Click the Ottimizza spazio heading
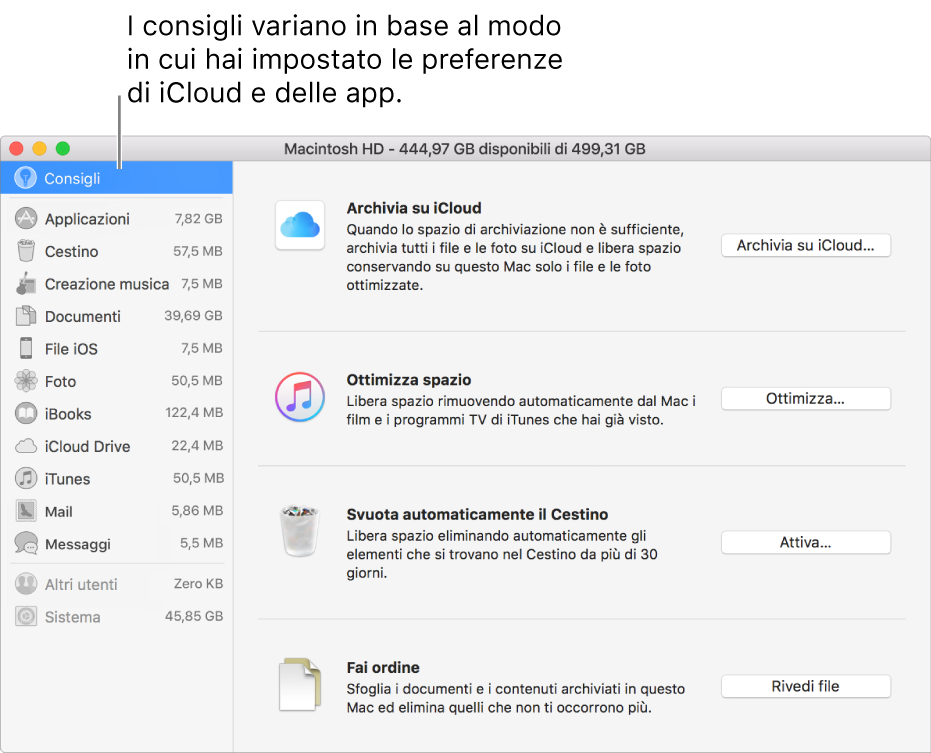Screen dimensions: 931x753 (409, 379)
